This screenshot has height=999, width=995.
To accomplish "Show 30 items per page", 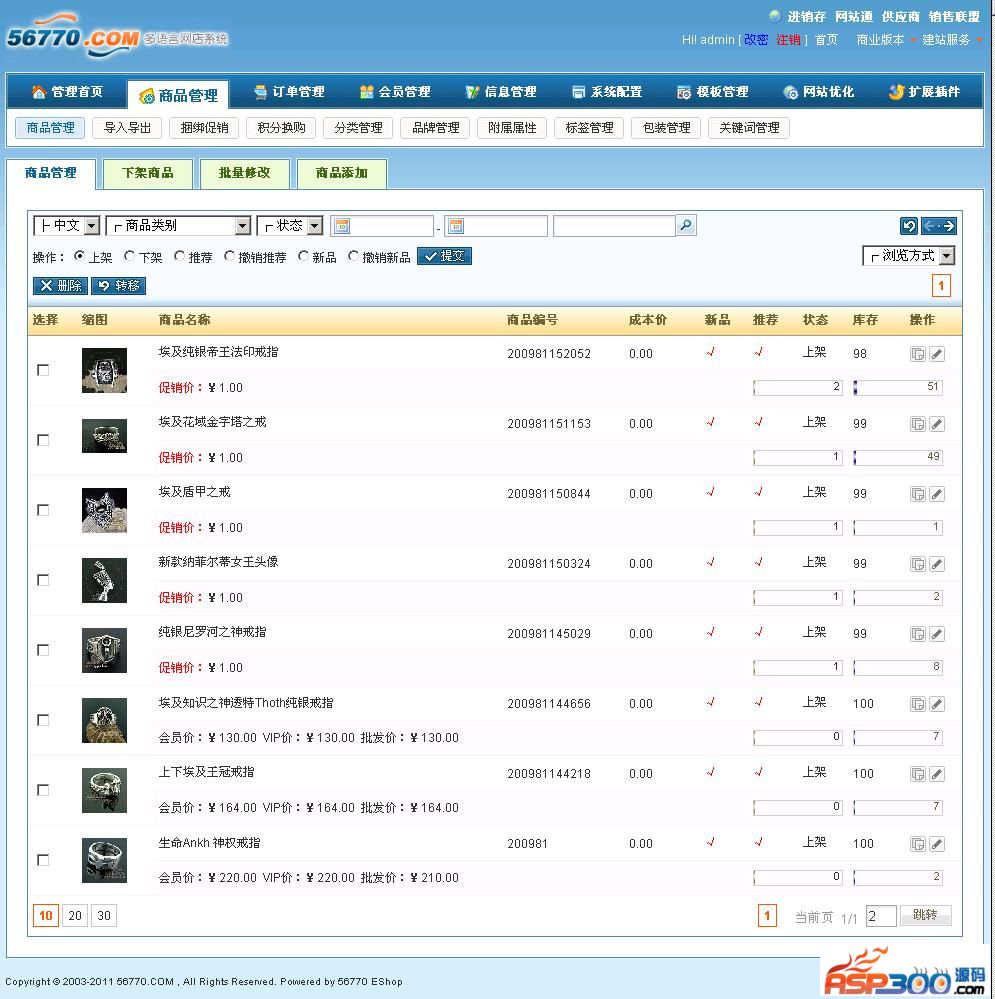I will click(x=104, y=916).
